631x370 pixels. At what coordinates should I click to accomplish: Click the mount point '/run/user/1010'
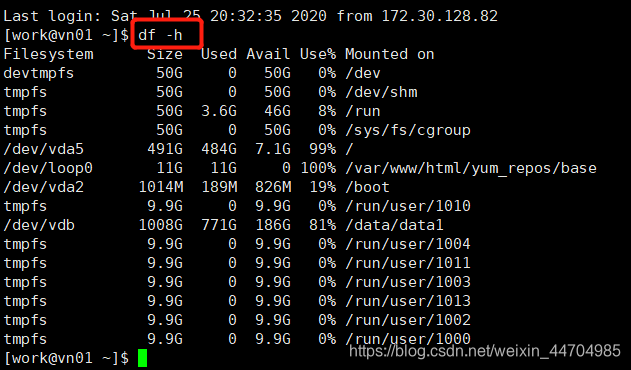(408, 206)
